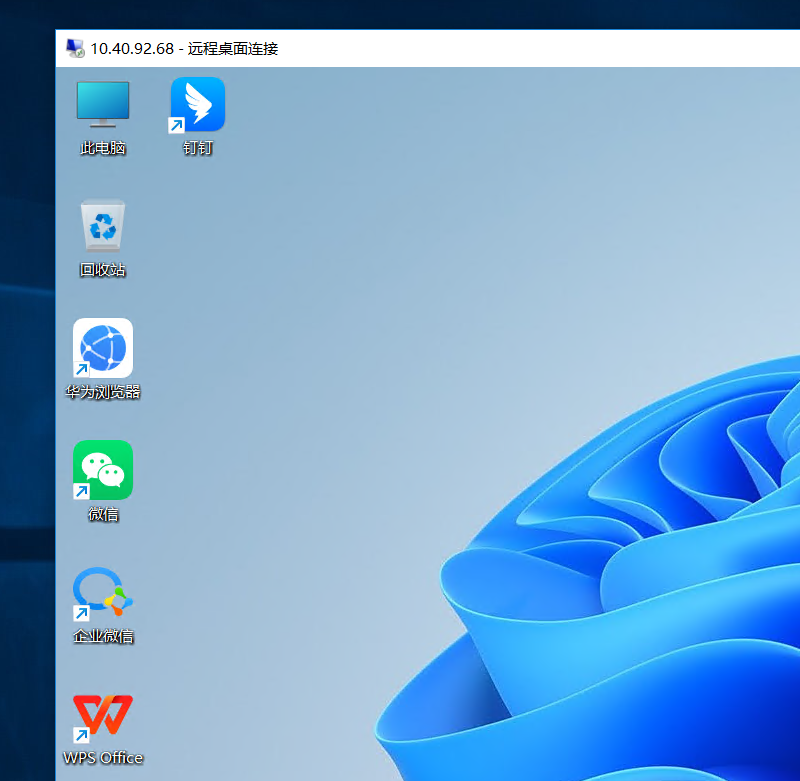This screenshot has width=800, height=781.
Task: Click the shortcut arrow on 钉钉 icon
Action: 176,125
